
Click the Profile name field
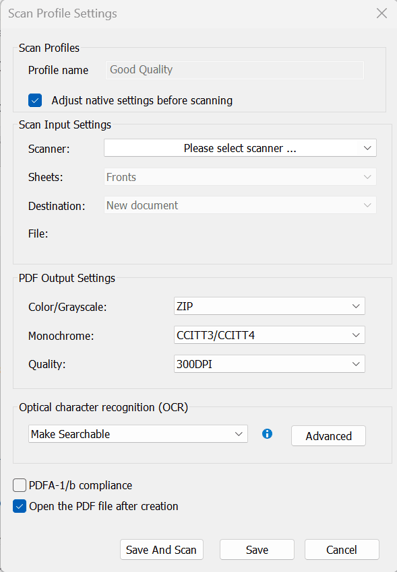pyautogui.click(x=235, y=70)
